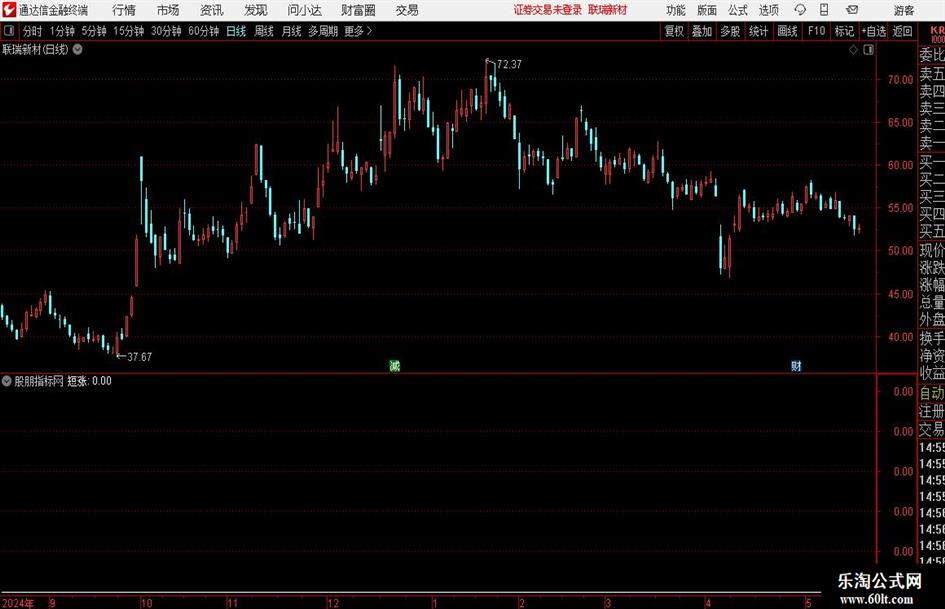
Task: Click the blue 财 marker on chart
Action: coord(796,365)
